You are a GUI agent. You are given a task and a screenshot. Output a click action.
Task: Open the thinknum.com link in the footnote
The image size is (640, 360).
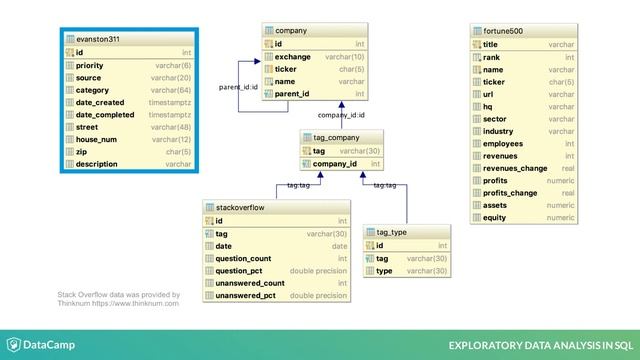click(135, 303)
